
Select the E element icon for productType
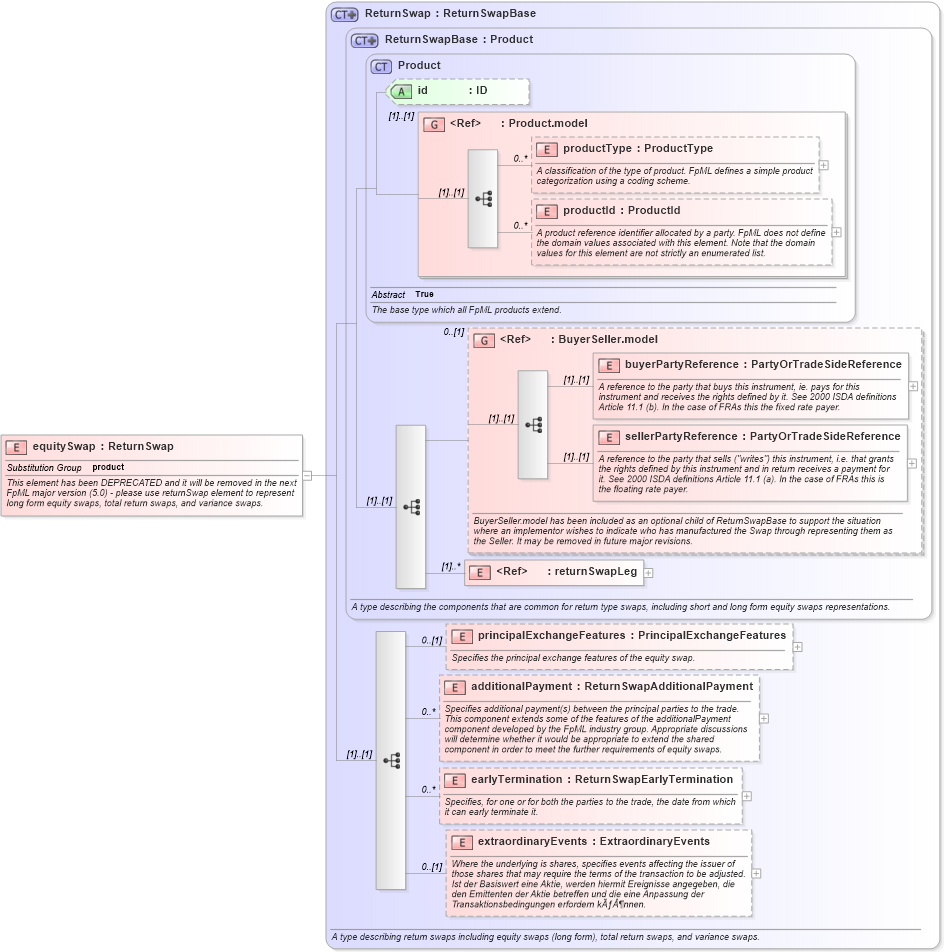coord(547,148)
